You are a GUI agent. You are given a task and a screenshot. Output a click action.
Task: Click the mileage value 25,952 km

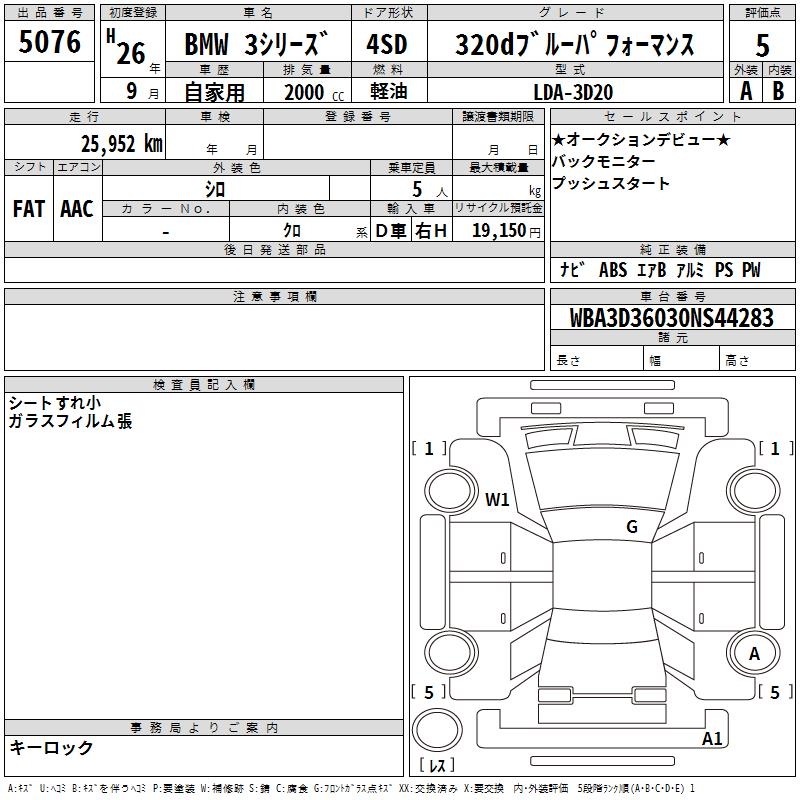point(121,143)
